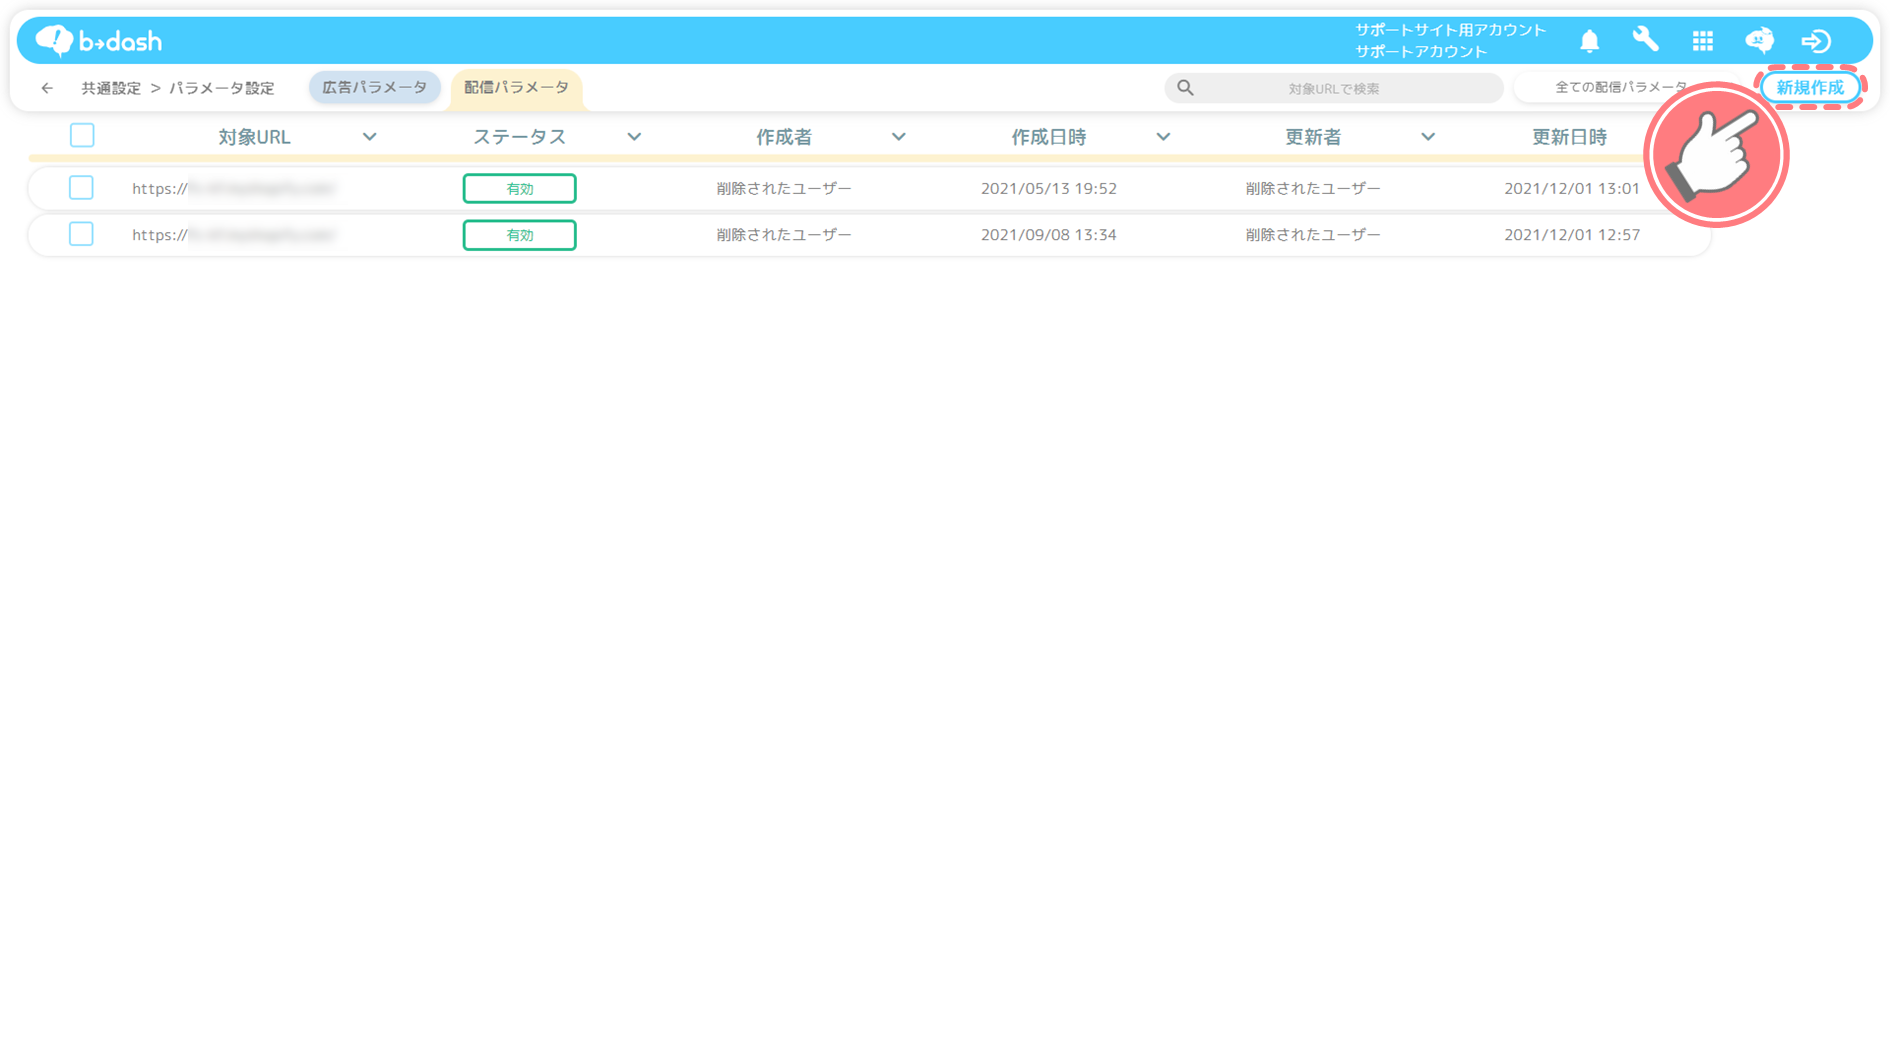Open the apps grid icon
The height and width of the screenshot is (1063, 1890).
pyautogui.click(x=1702, y=41)
